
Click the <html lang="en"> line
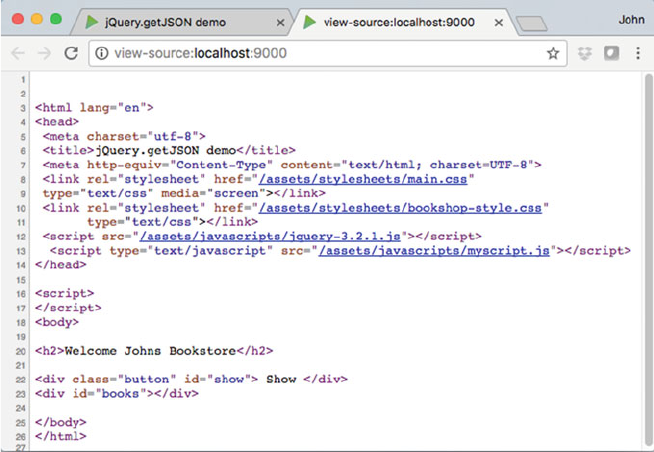94,108
